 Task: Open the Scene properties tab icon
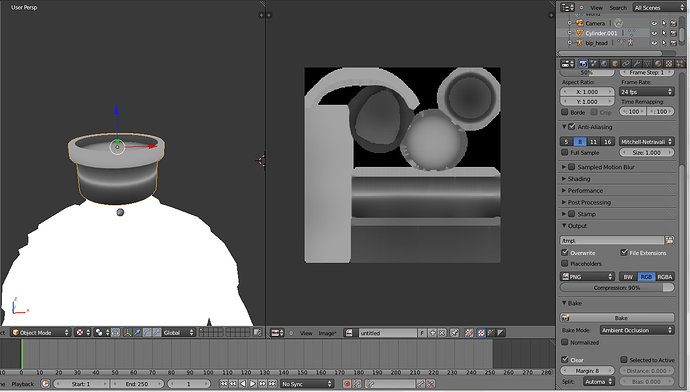[594, 64]
